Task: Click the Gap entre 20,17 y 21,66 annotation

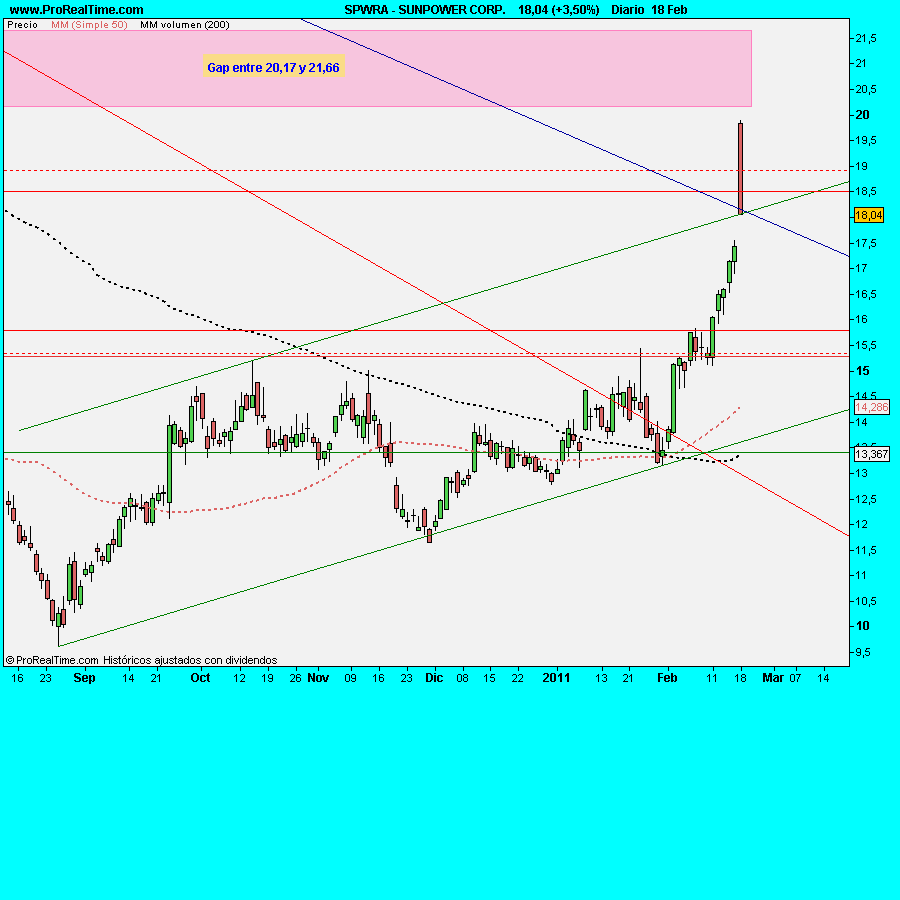Action: (x=273, y=68)
